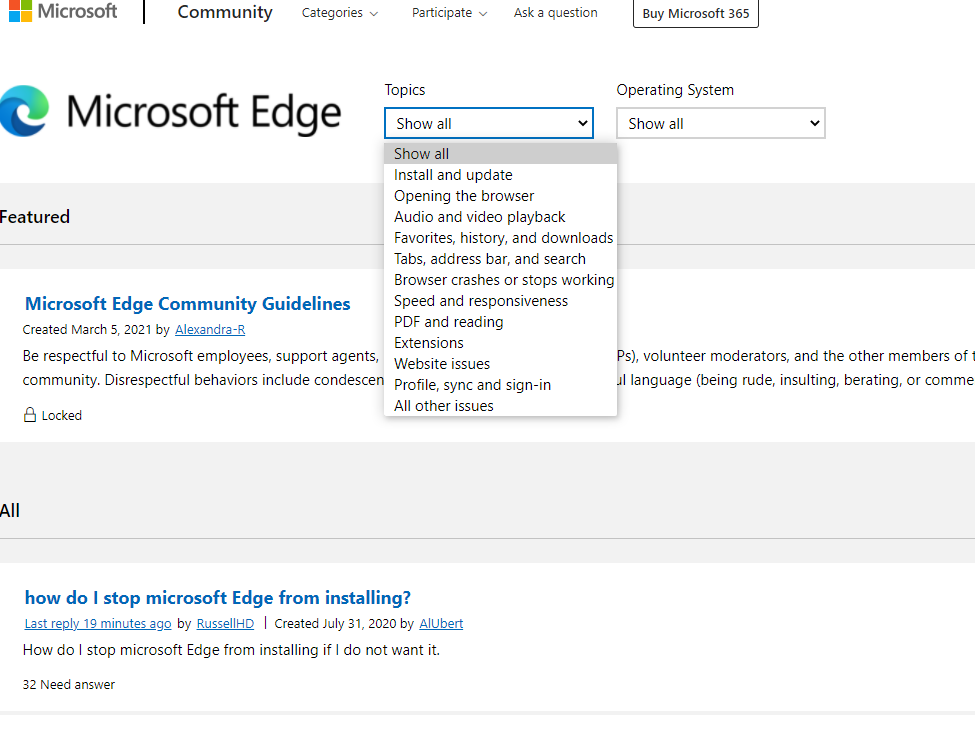
Task: Open the Ask a question link
Action: pyautogui.click(x=555, y=12)
